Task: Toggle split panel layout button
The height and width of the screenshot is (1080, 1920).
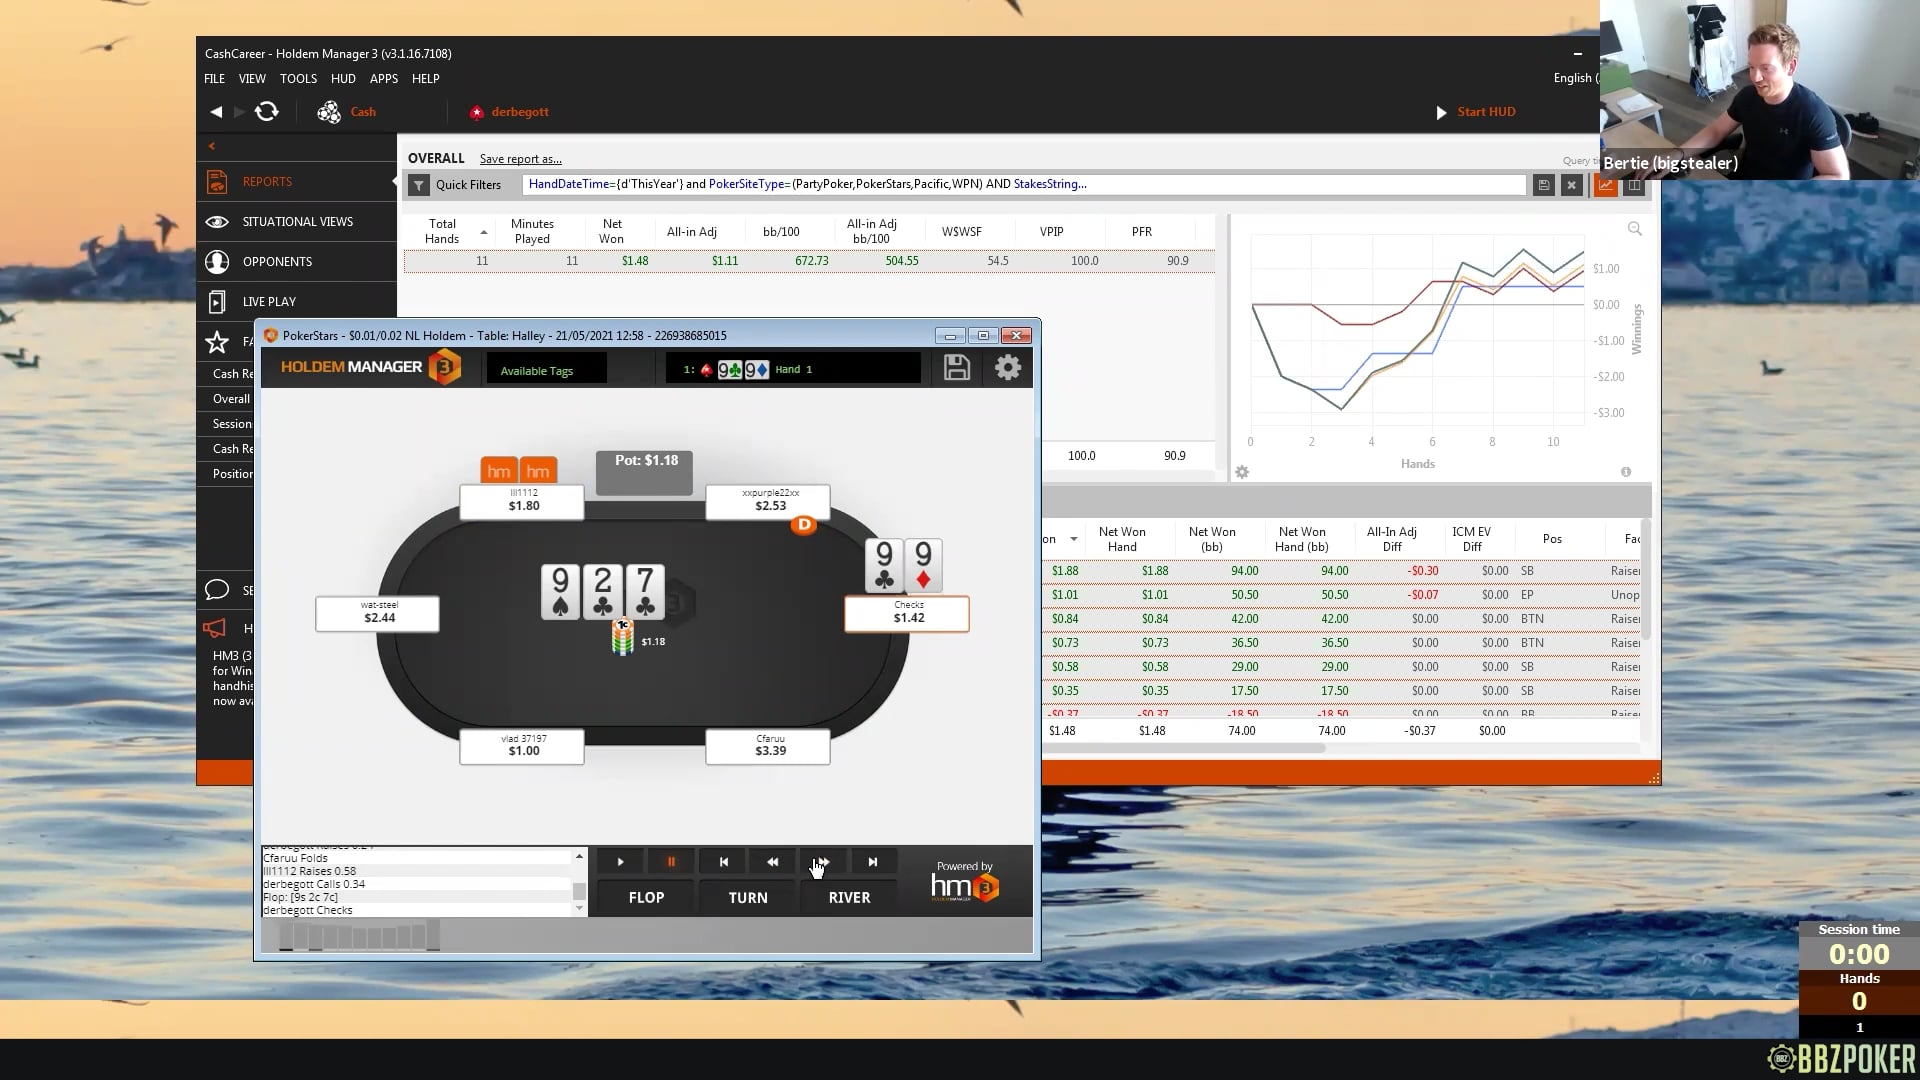Action: click(1634, 185)
